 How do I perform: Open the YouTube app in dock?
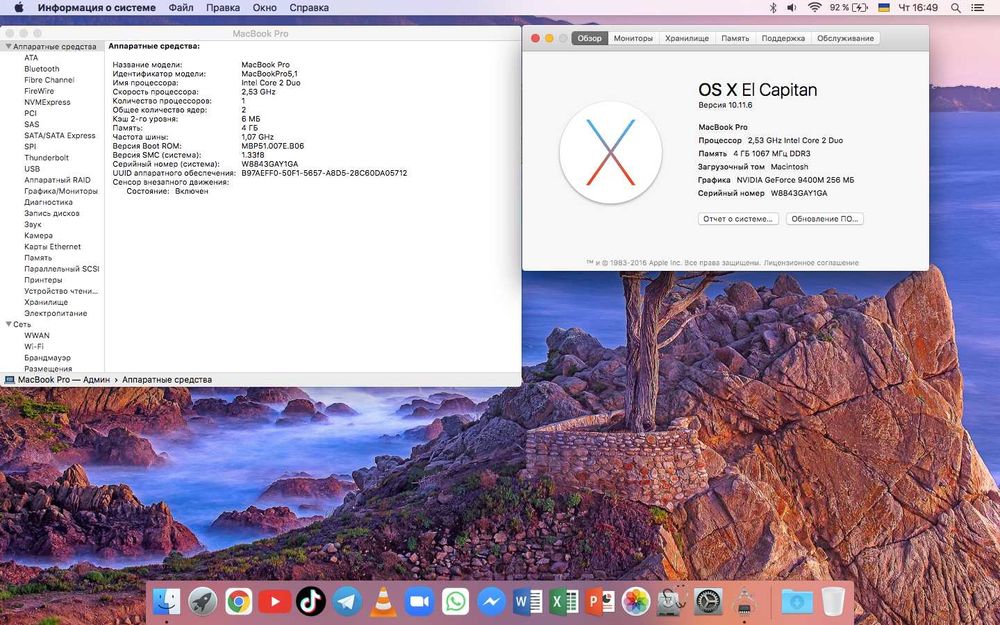(x=275, y=601)
